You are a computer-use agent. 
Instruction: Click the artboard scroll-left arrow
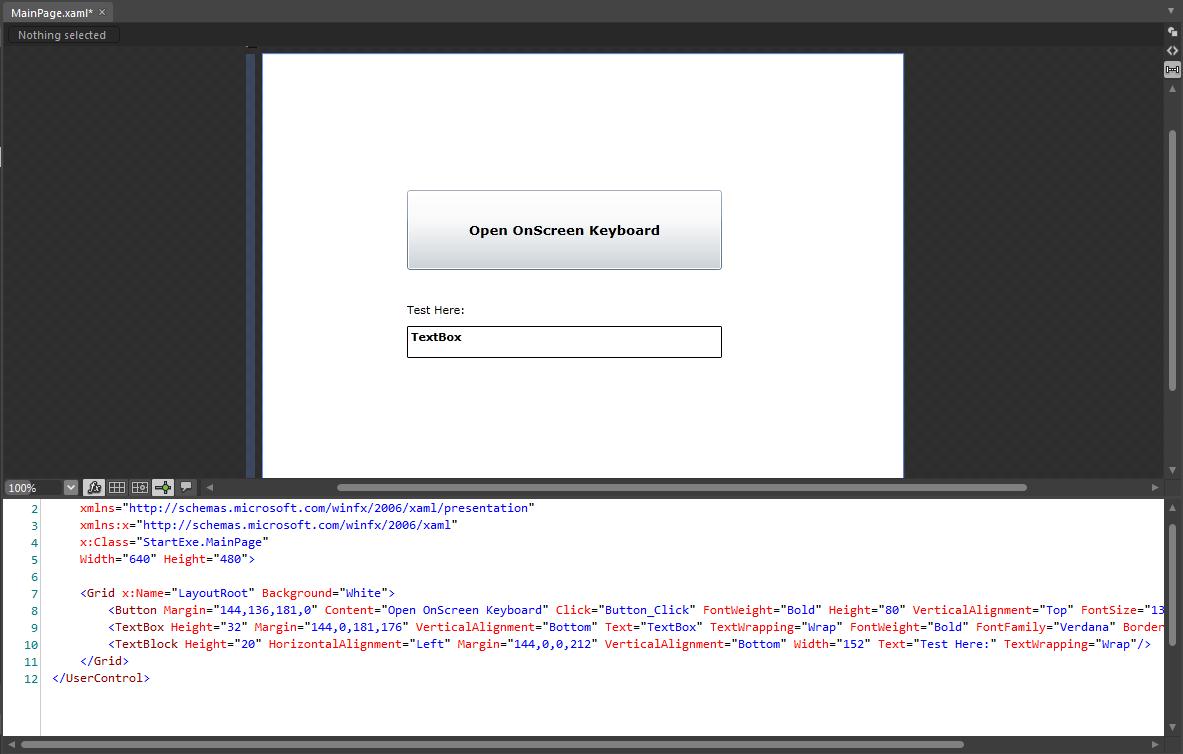pyautogui.click(x=210, y=487)
